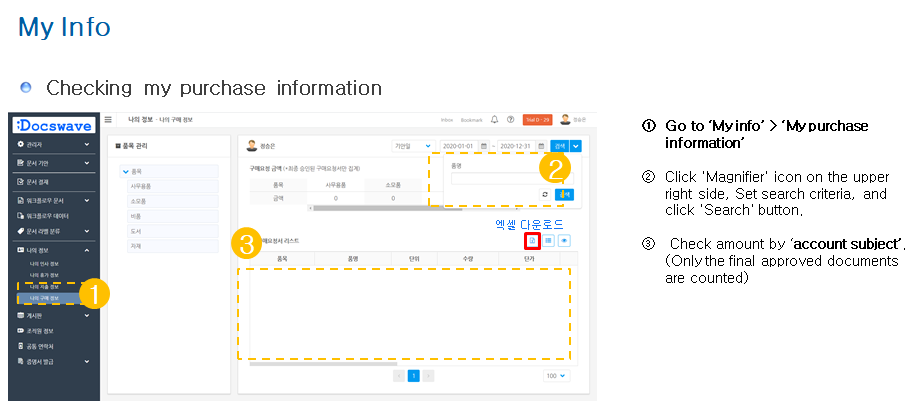Image resolution: width=919 pixels, height=401 pixels.
Task: Expand the 관리자 sidebar menu
Action: tap(54, 144)
